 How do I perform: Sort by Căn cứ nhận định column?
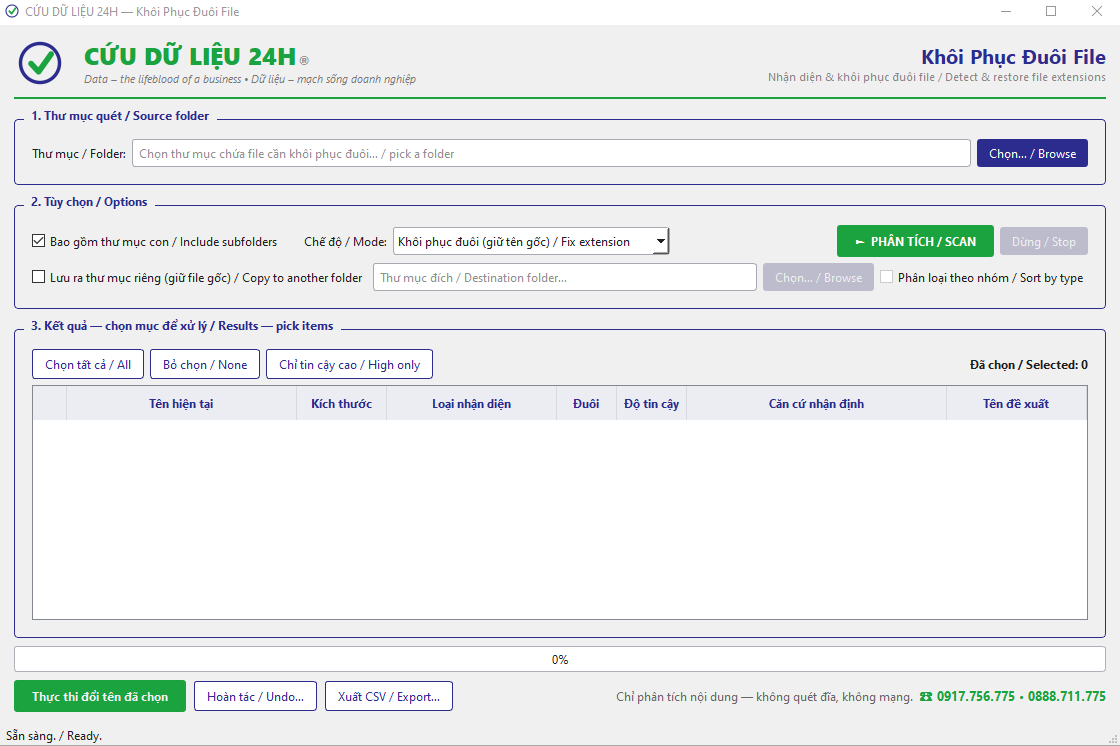[816, 404]
